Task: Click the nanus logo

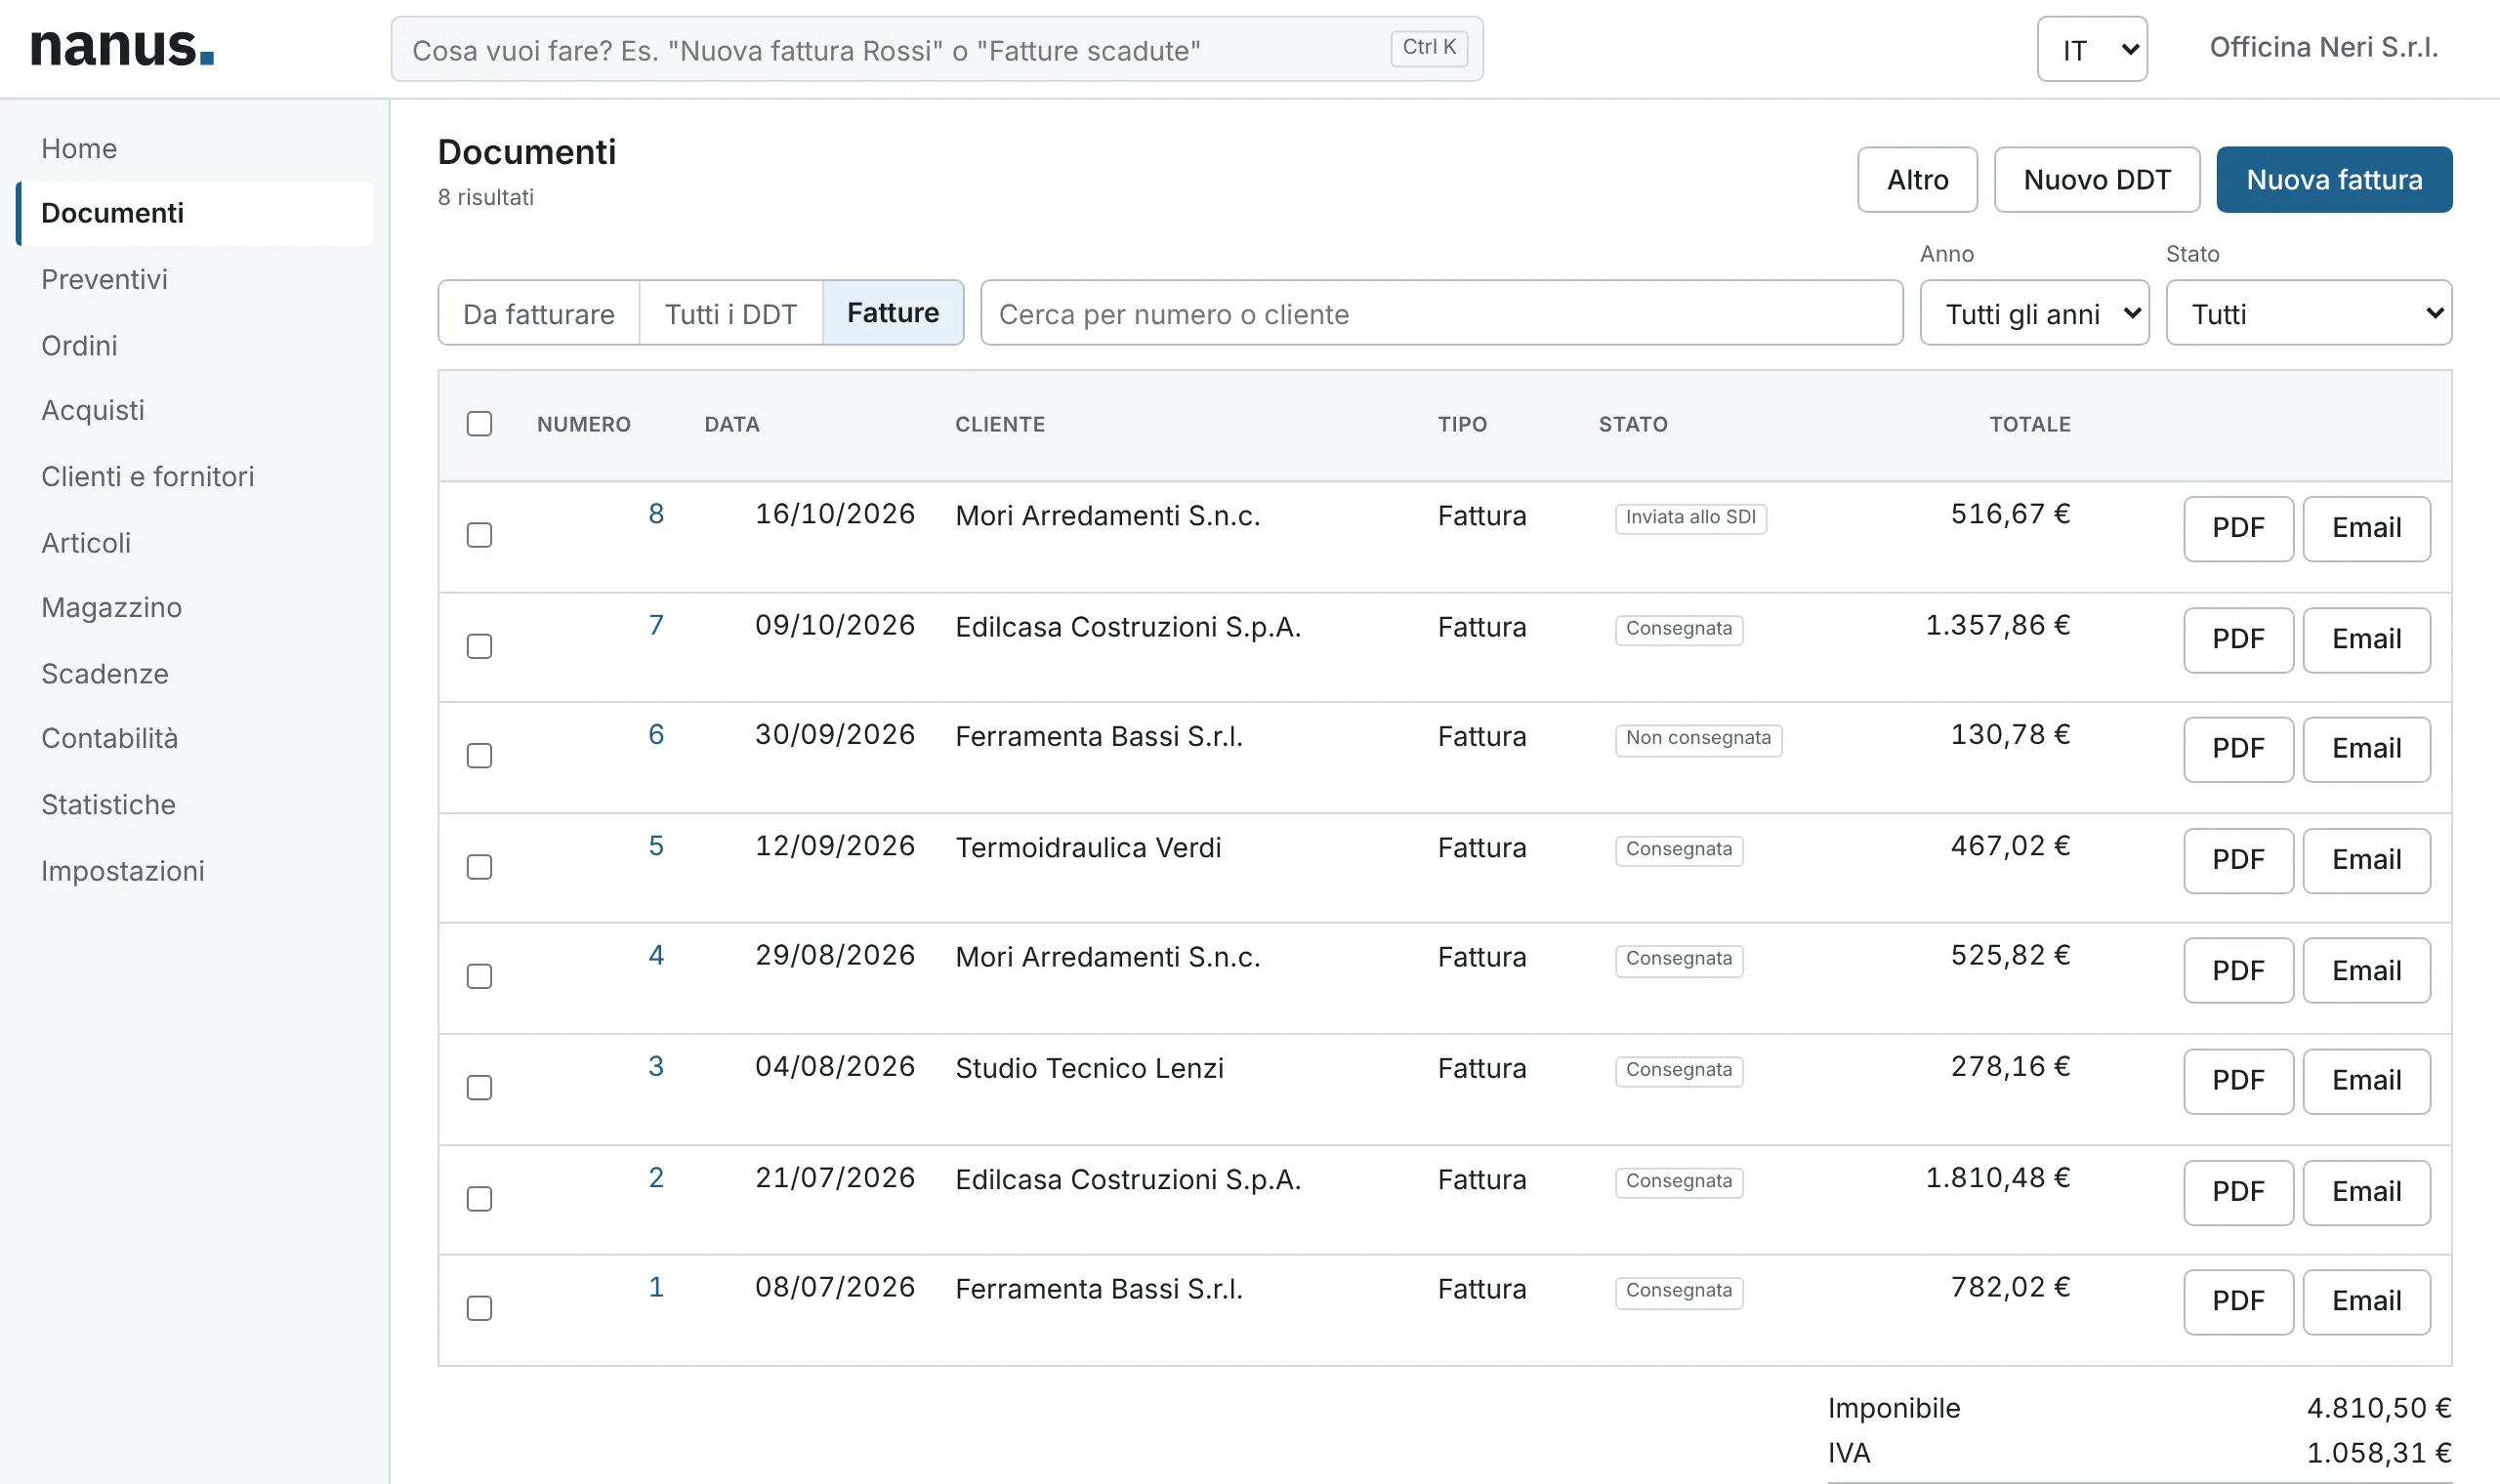Action: tap(122, 47)
